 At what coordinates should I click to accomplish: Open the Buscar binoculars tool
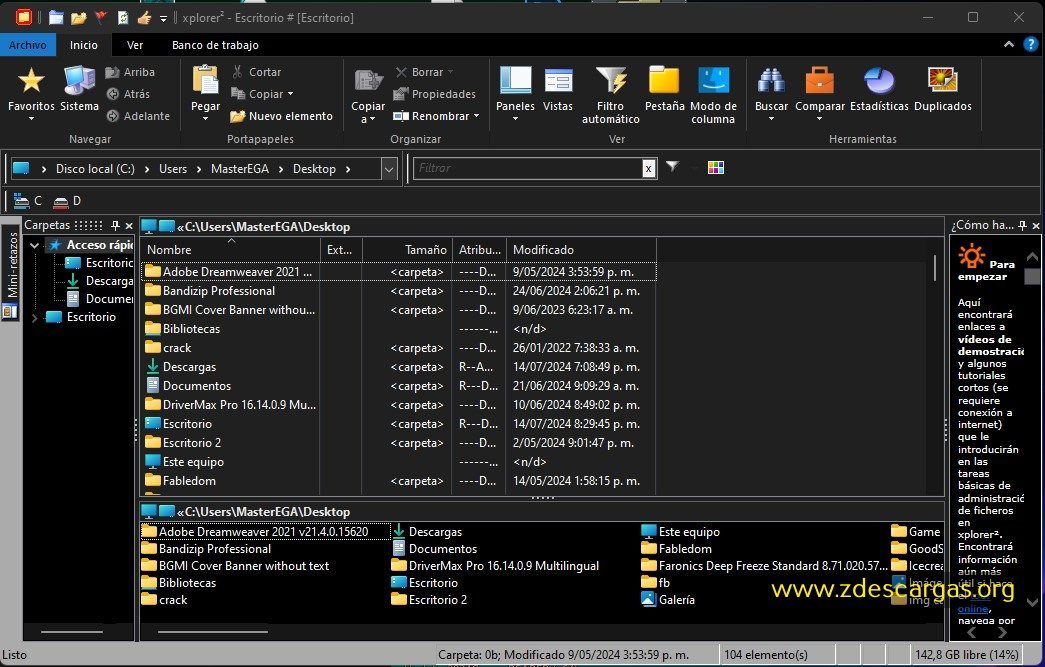(x=771, y=92)
